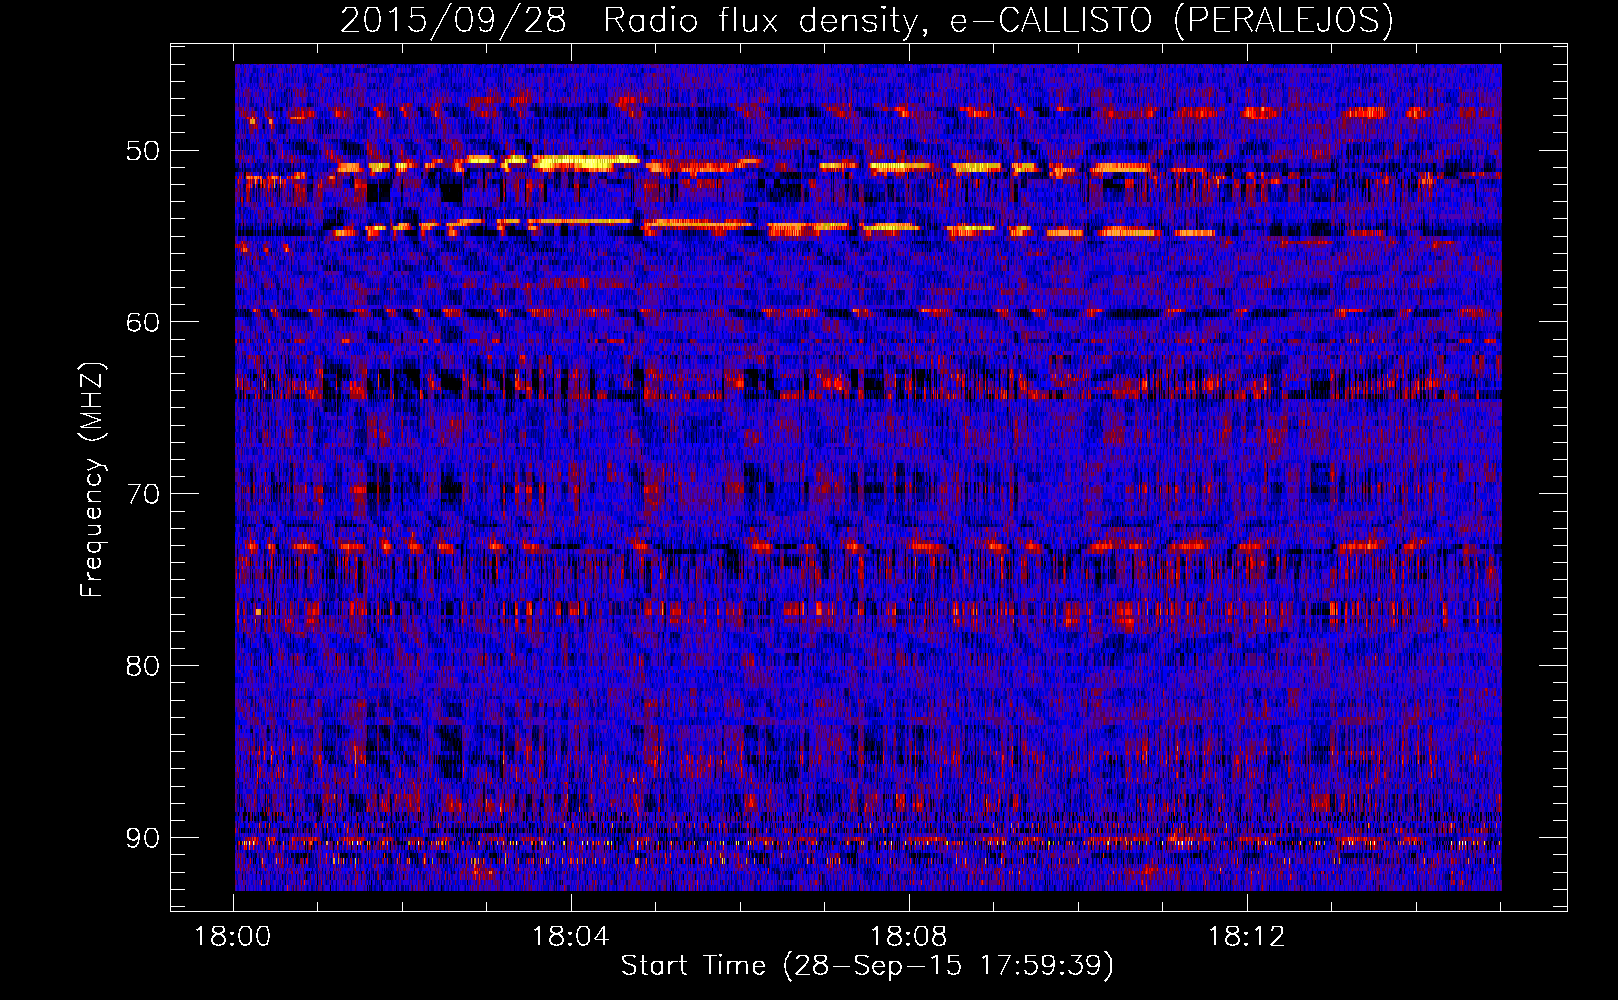
Task: Click the 60 frequency tick label
Action: (143, 322)
